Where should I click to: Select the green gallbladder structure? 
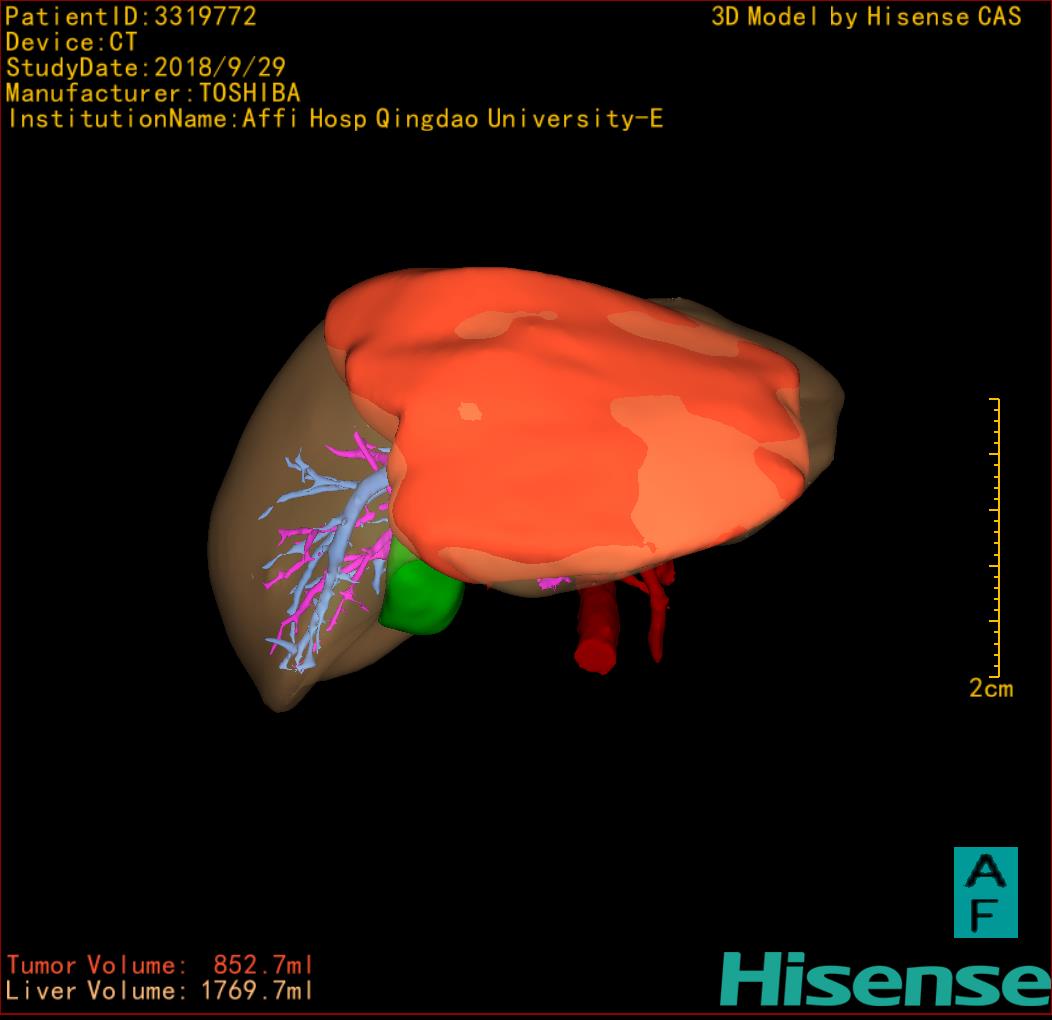[423, 598]
